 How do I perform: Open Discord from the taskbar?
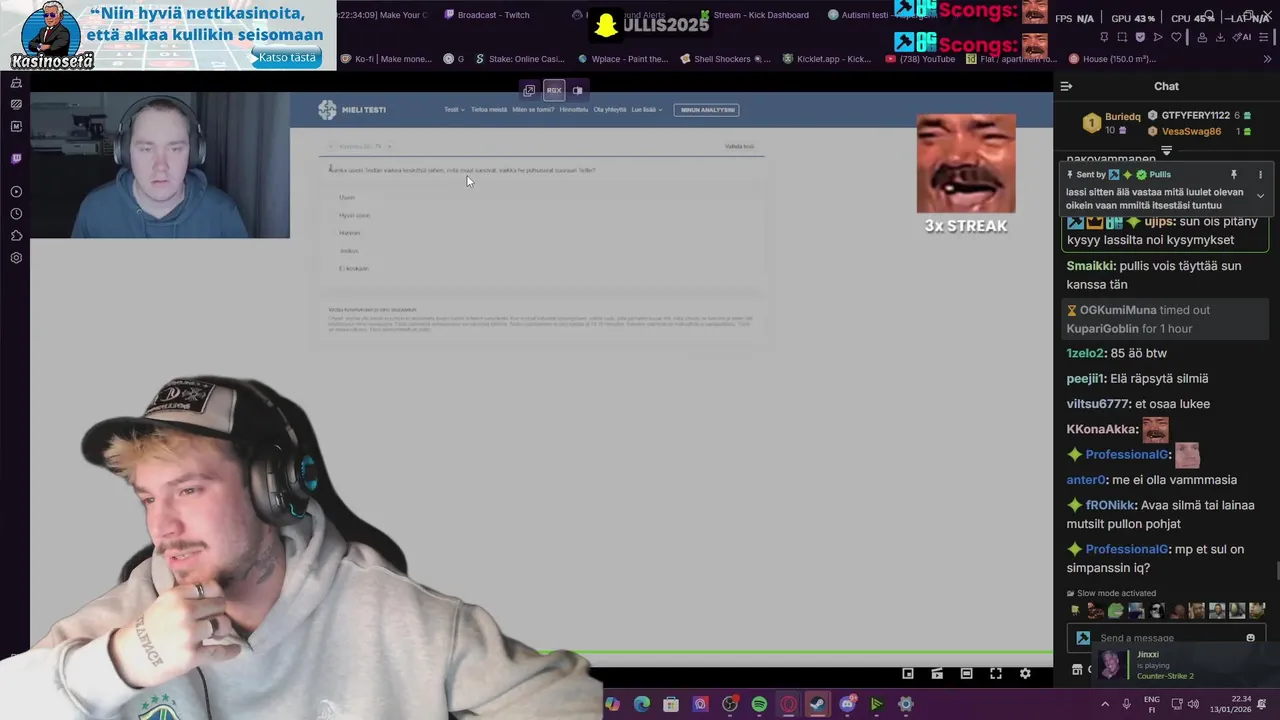(848, 705)
